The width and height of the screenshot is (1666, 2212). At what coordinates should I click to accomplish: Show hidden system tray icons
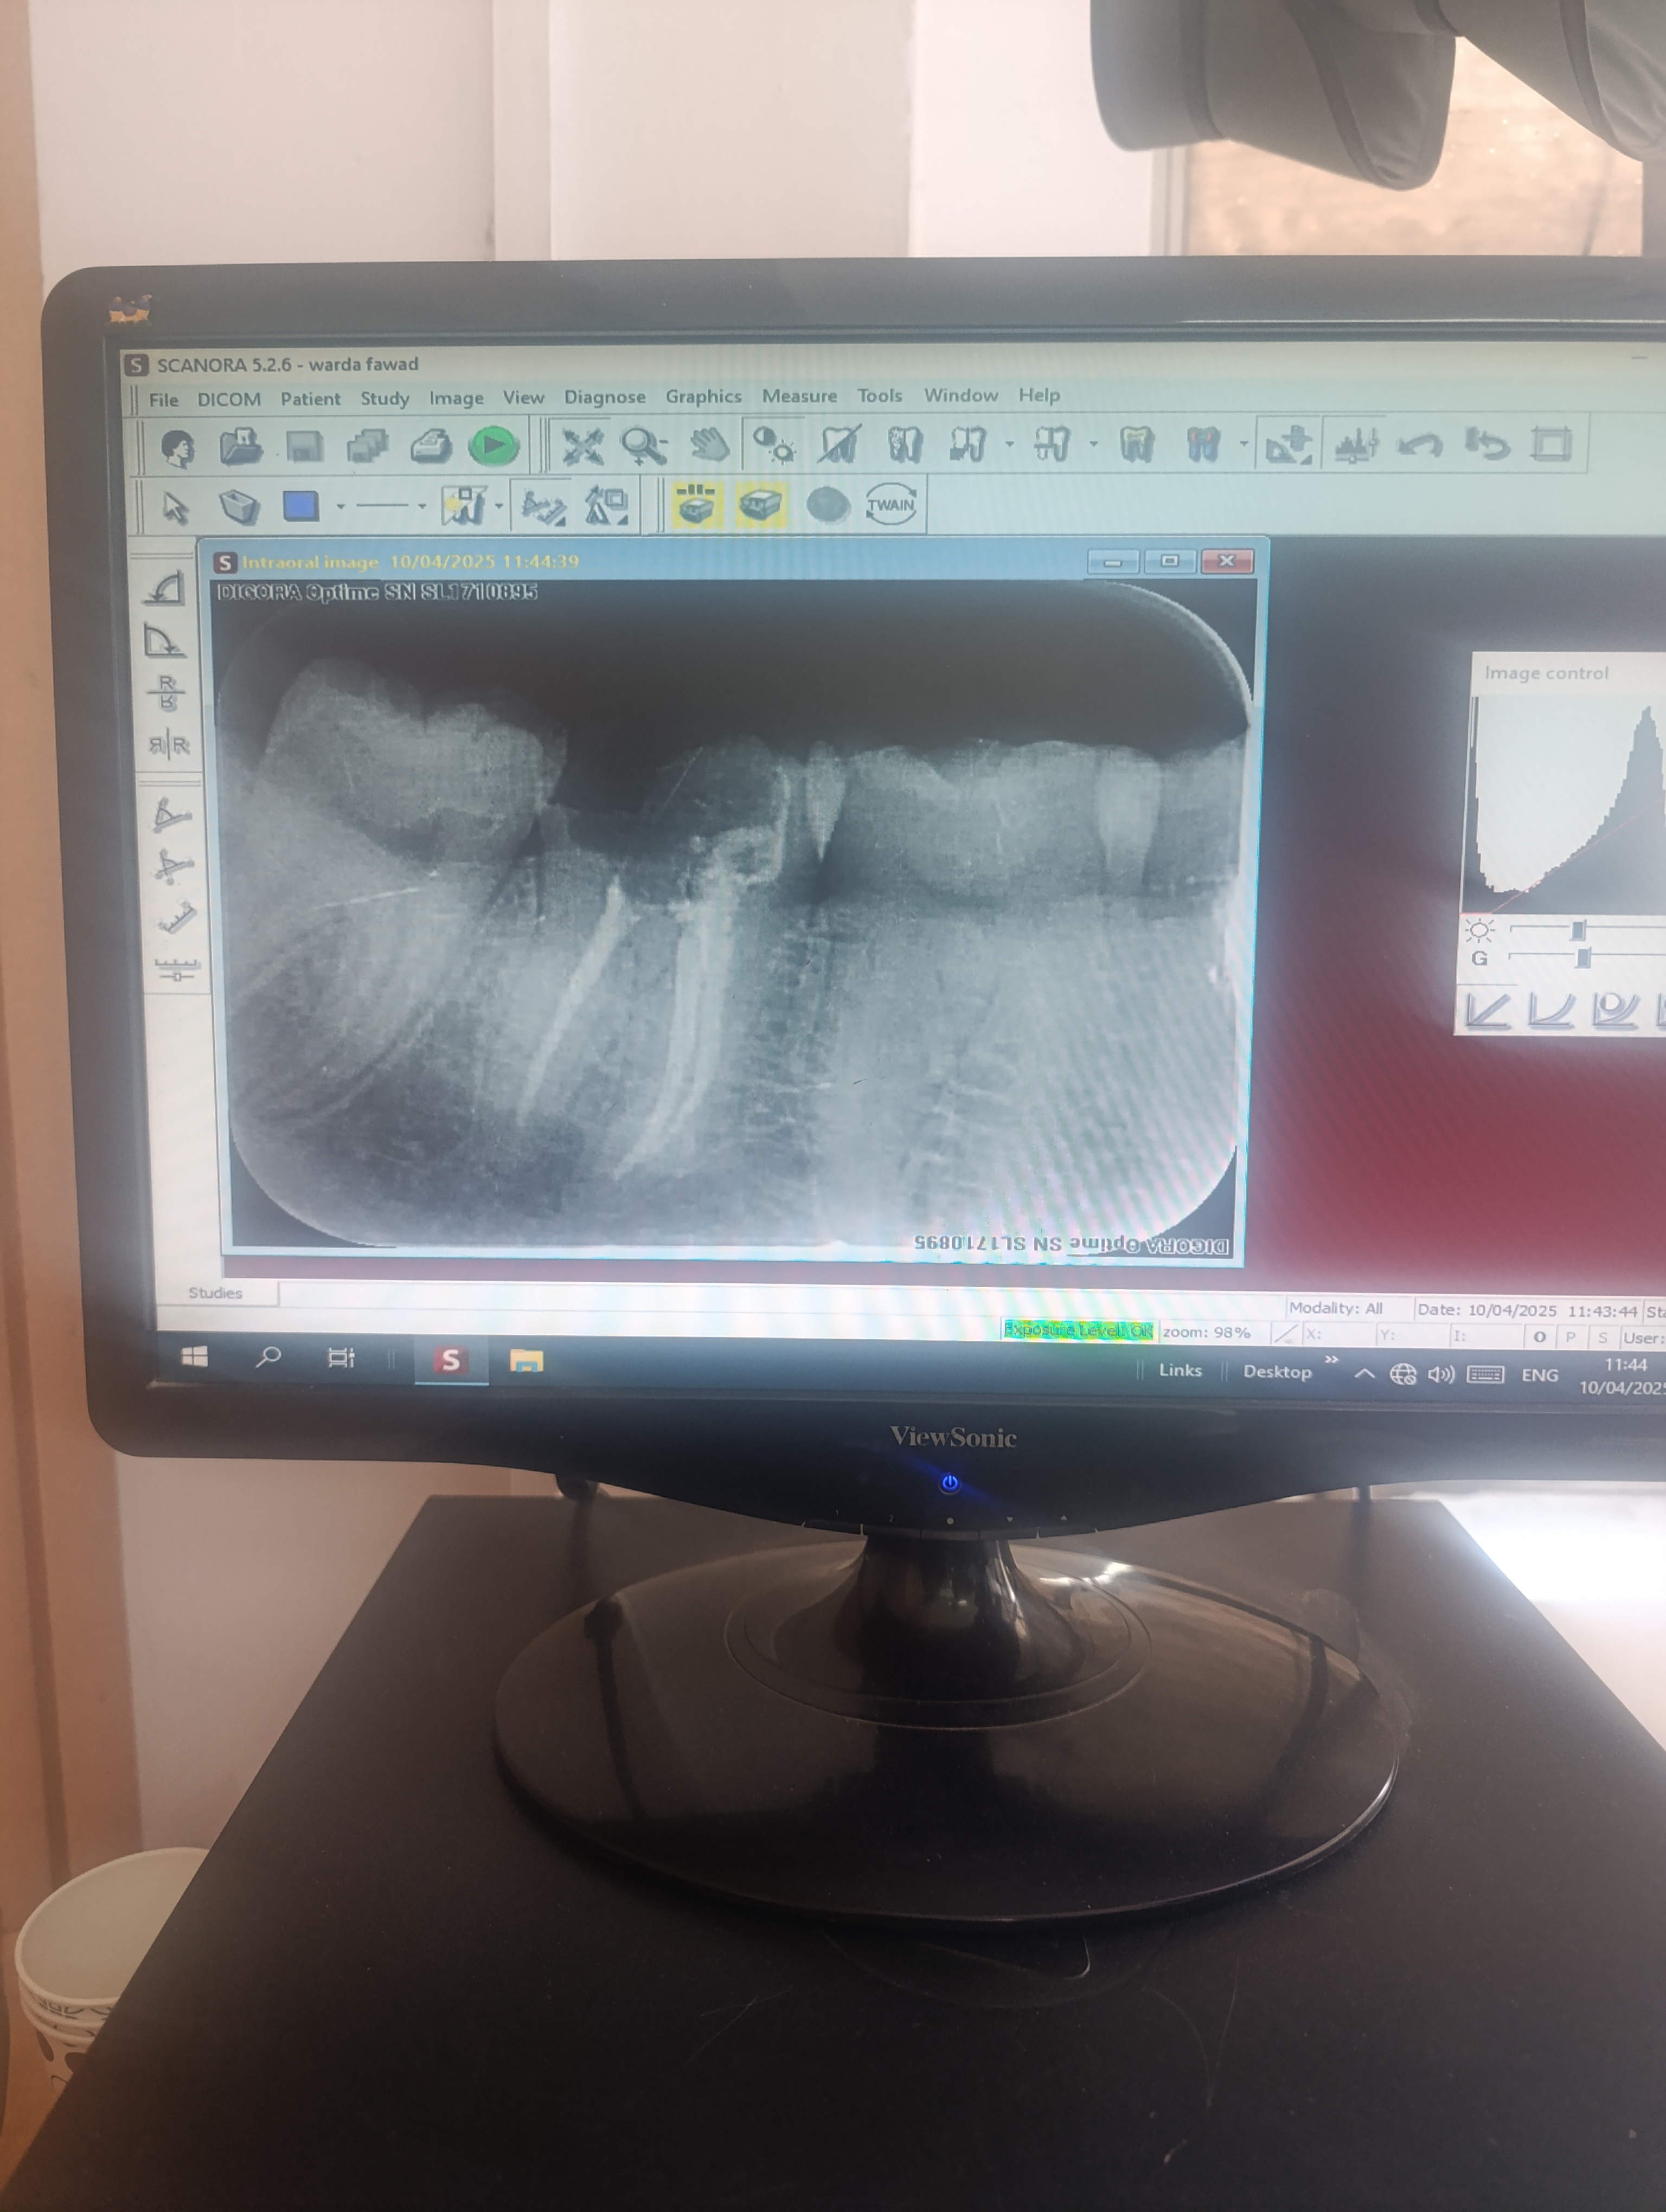[x=1363, y=1374]
